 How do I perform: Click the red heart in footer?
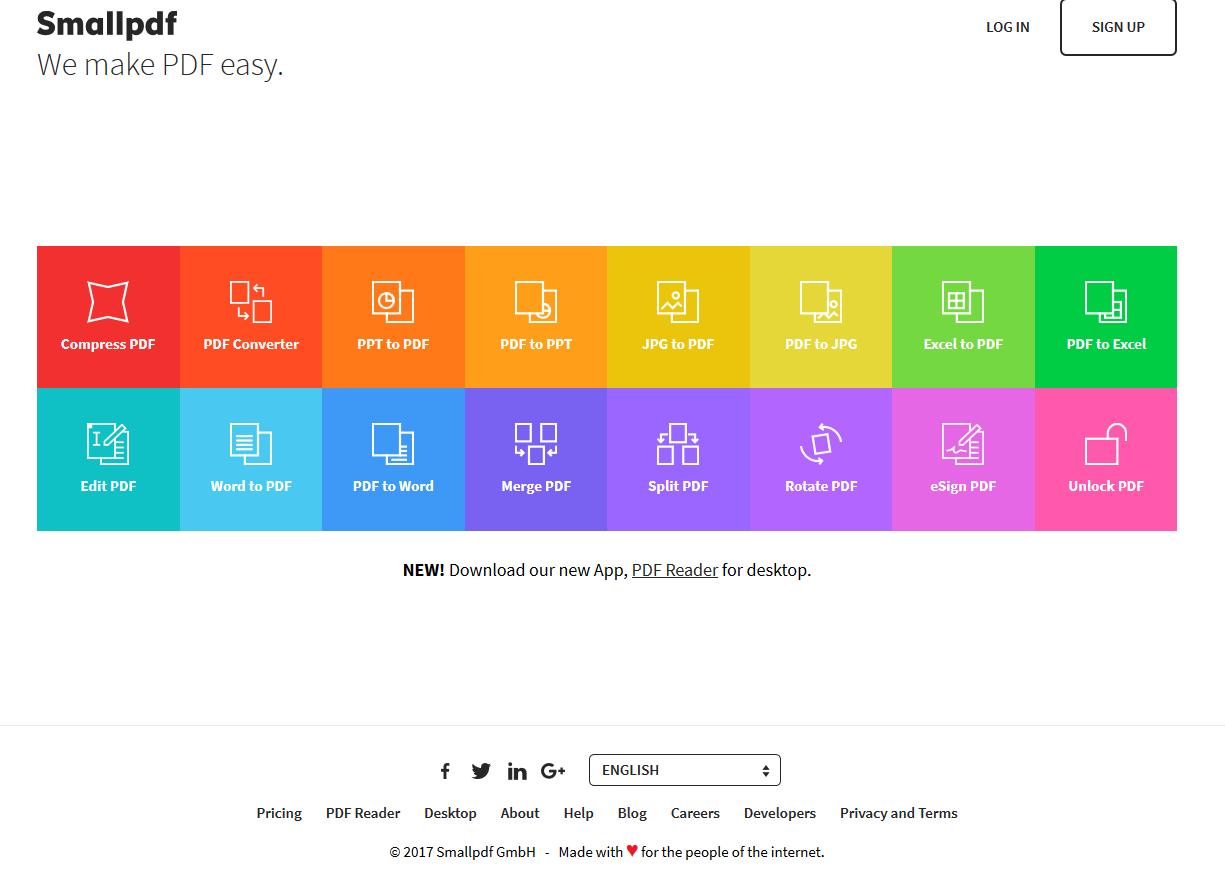[632, 851]
